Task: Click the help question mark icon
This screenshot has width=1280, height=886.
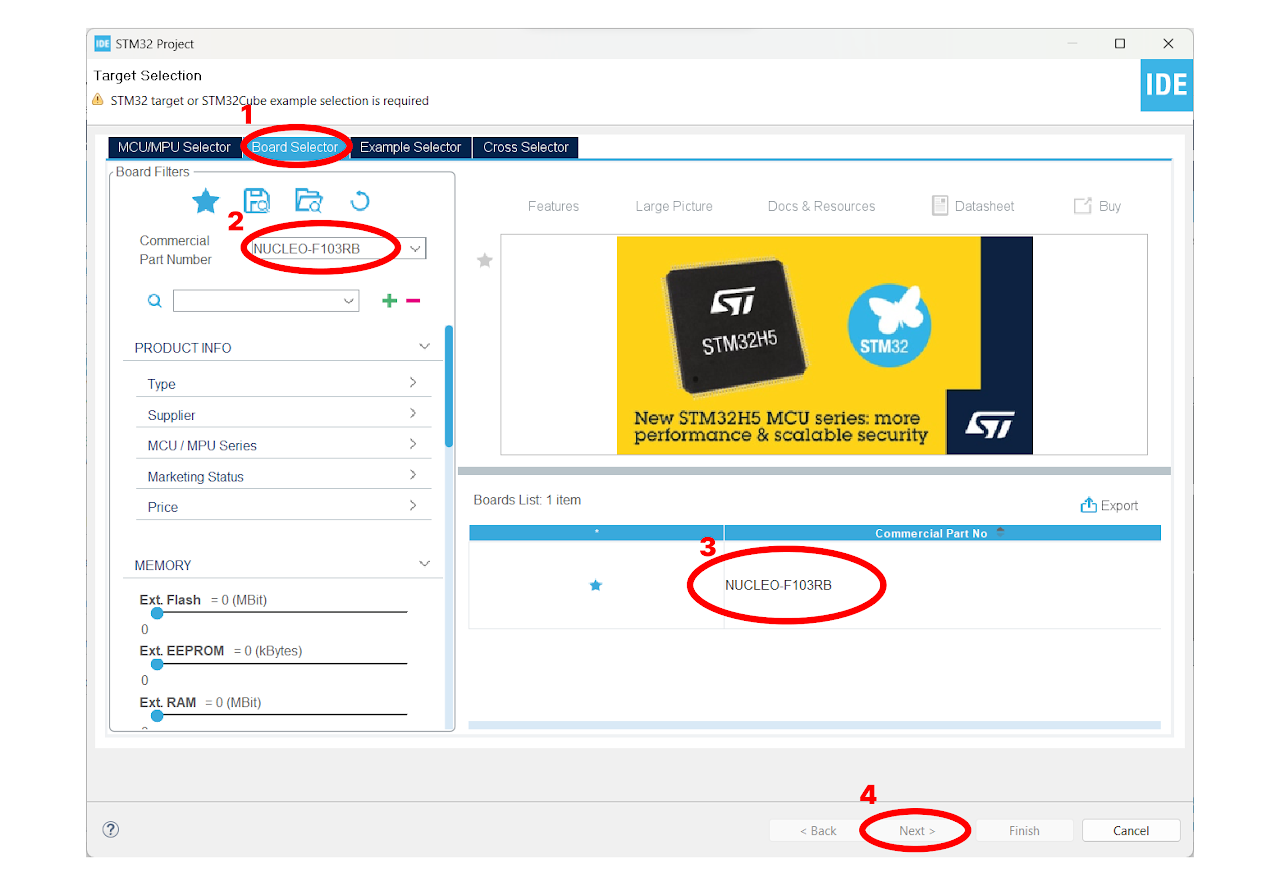Action: click(111, 829)
